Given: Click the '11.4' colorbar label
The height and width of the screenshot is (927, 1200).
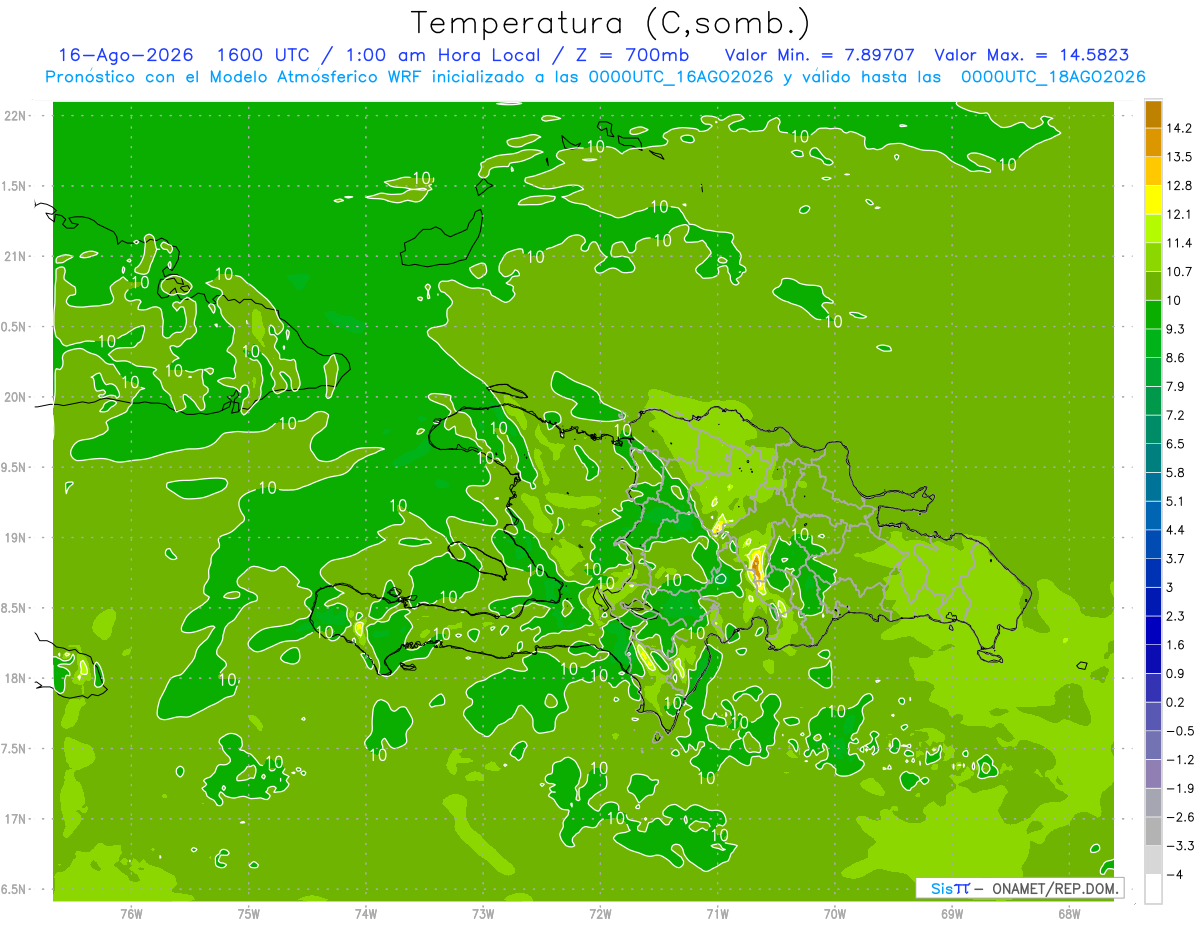Looking at the screenshot, I should (x=1178, y=243).
